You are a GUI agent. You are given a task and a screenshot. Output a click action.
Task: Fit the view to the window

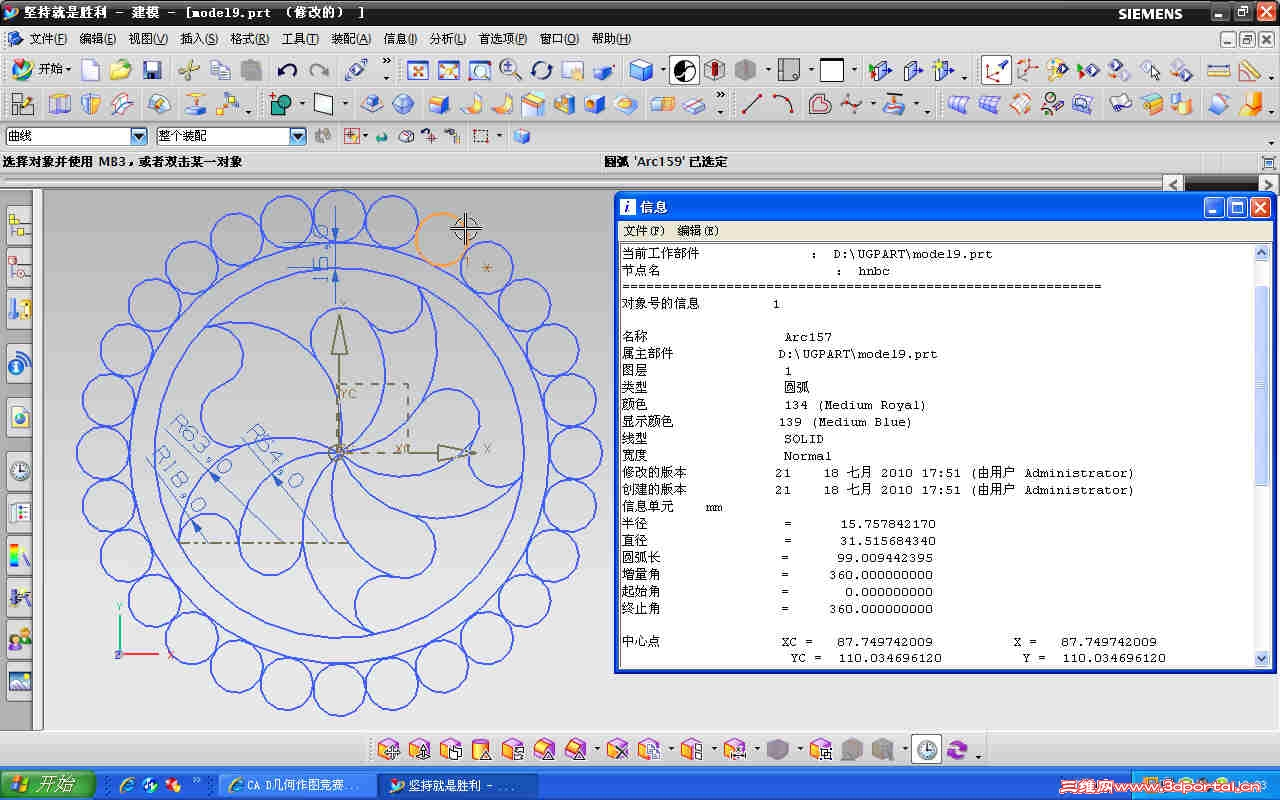pyautogui.click(x=418, y=70)
